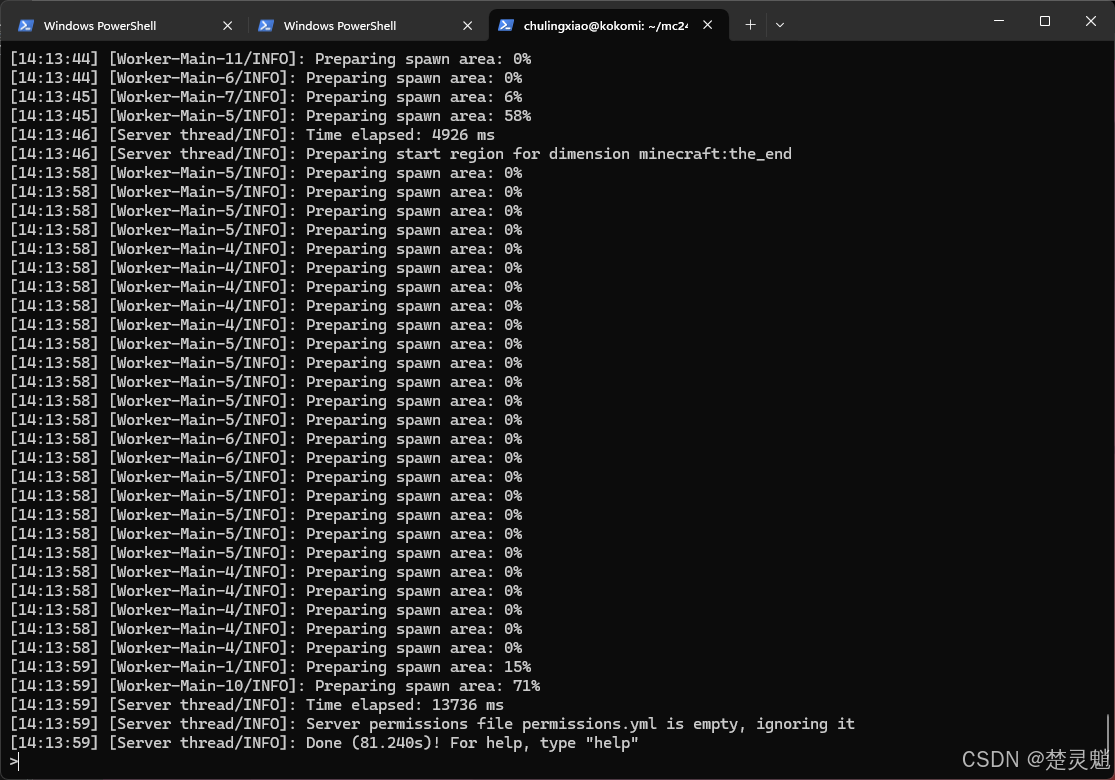
Task: Click 'Time elapsed: 4926 ms' line
Action: pyautogui.click(x=252, y=135)
